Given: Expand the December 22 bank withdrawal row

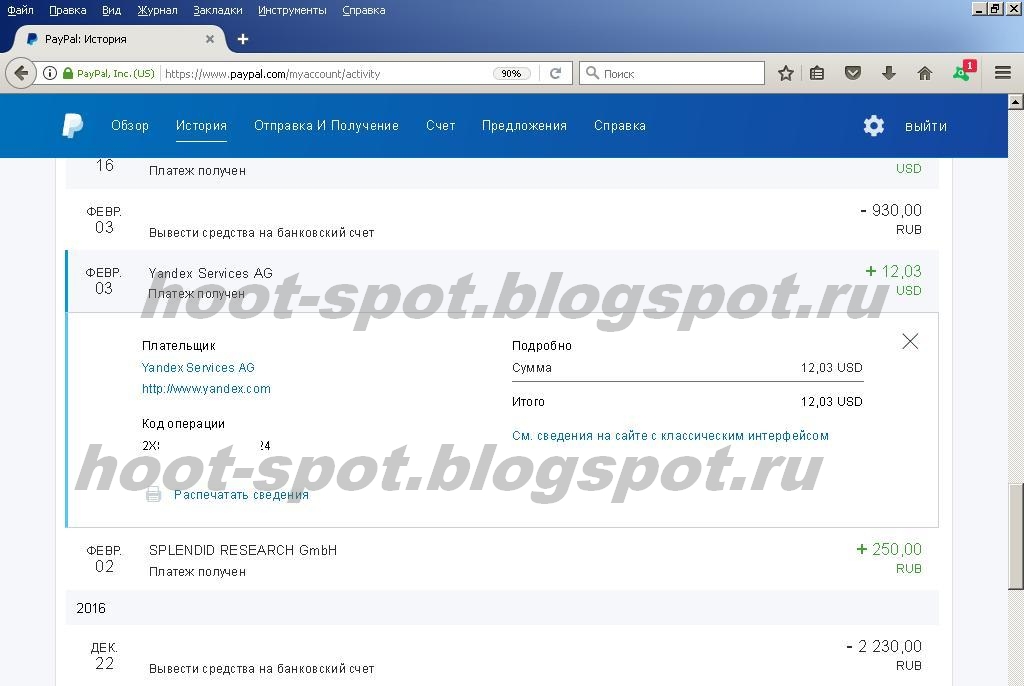Looking at the screenshot, I should 502,656.
